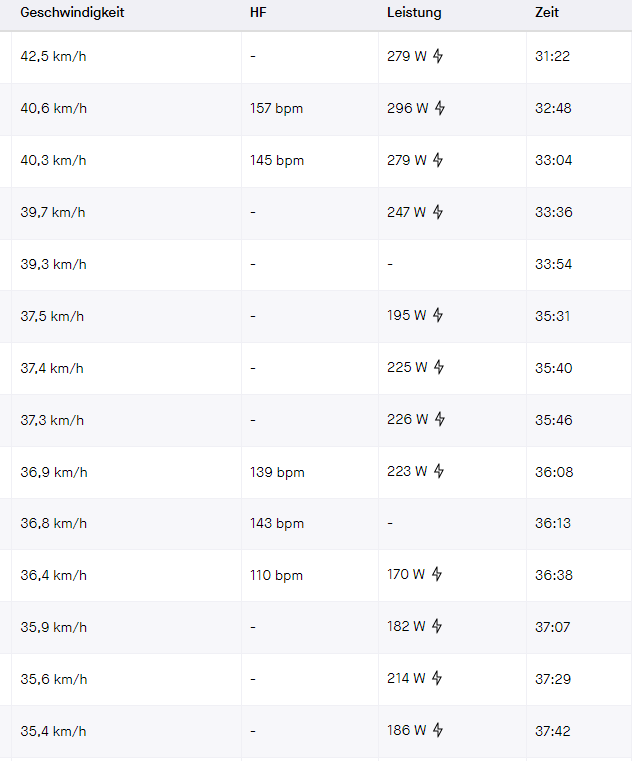Open the effort with time 33:54
Viewport: 641px width, 761px height.
click(x=316, y=265)
